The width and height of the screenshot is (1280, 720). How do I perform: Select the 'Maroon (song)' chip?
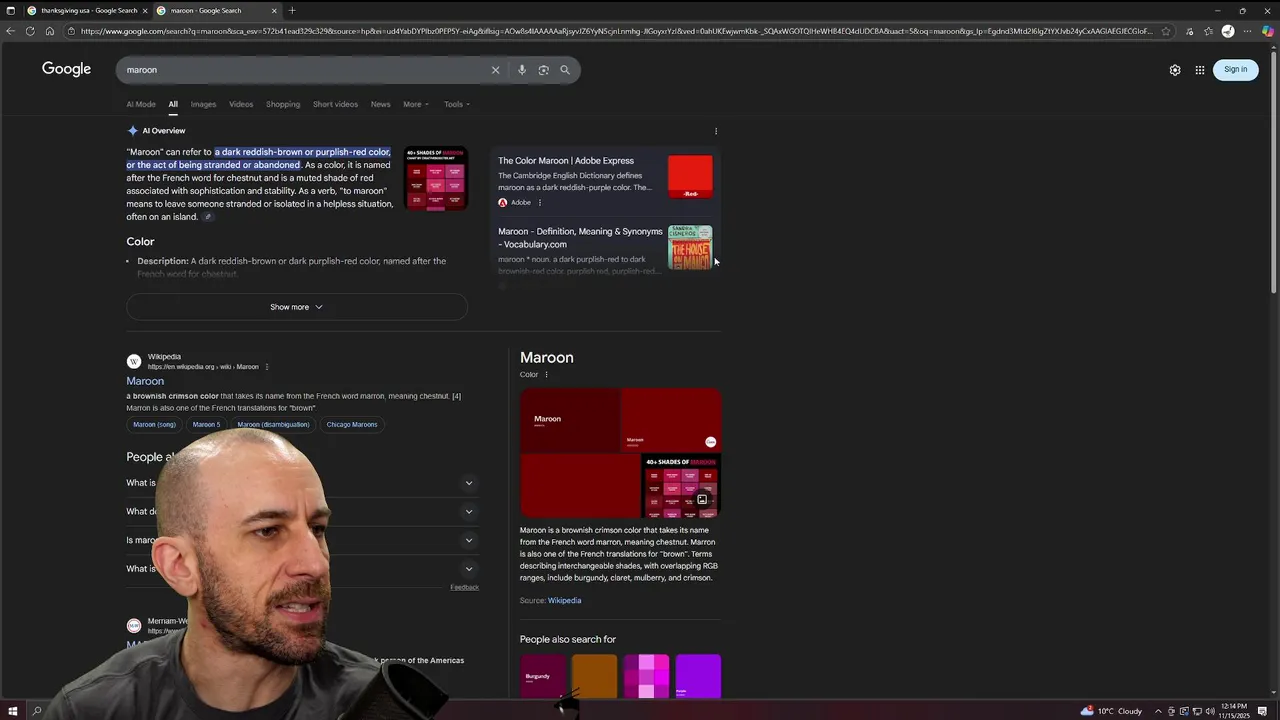pos(154,424)
